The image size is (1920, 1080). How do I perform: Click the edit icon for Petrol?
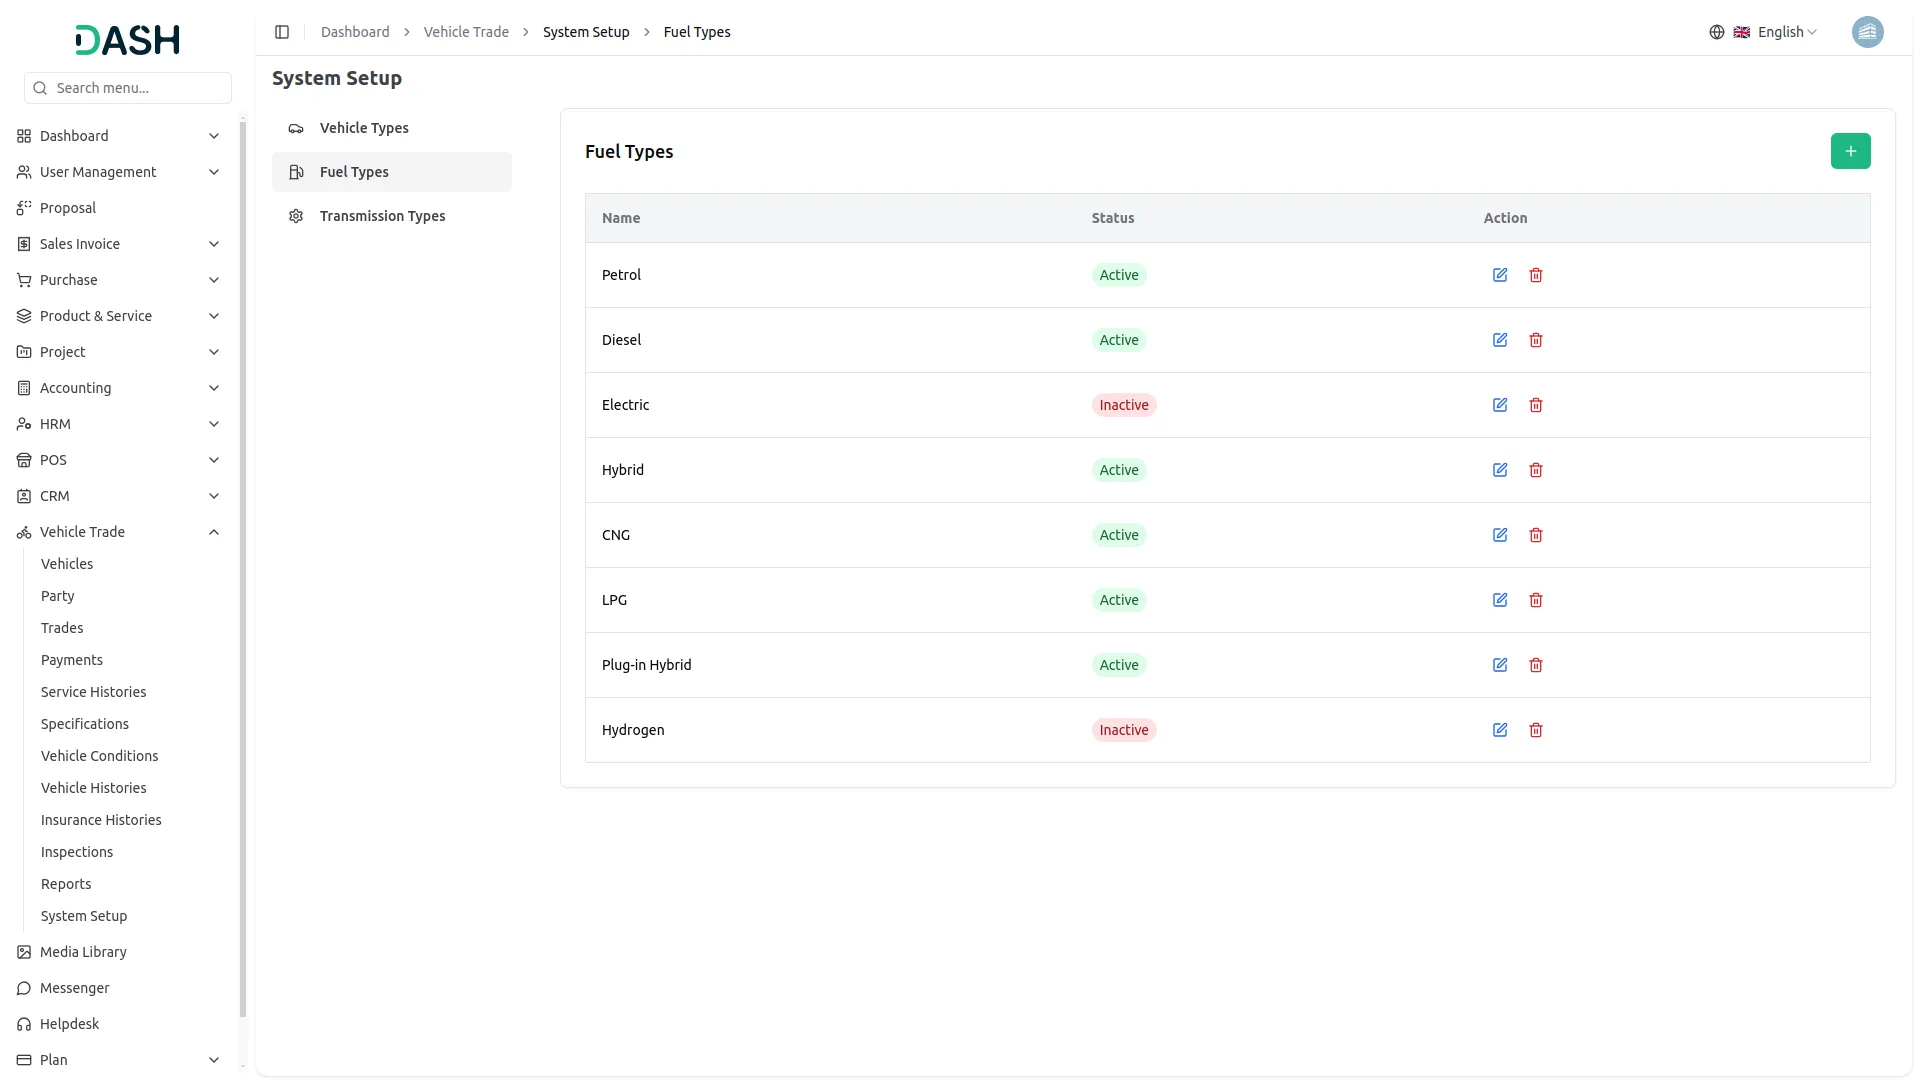pos(1500,275)
